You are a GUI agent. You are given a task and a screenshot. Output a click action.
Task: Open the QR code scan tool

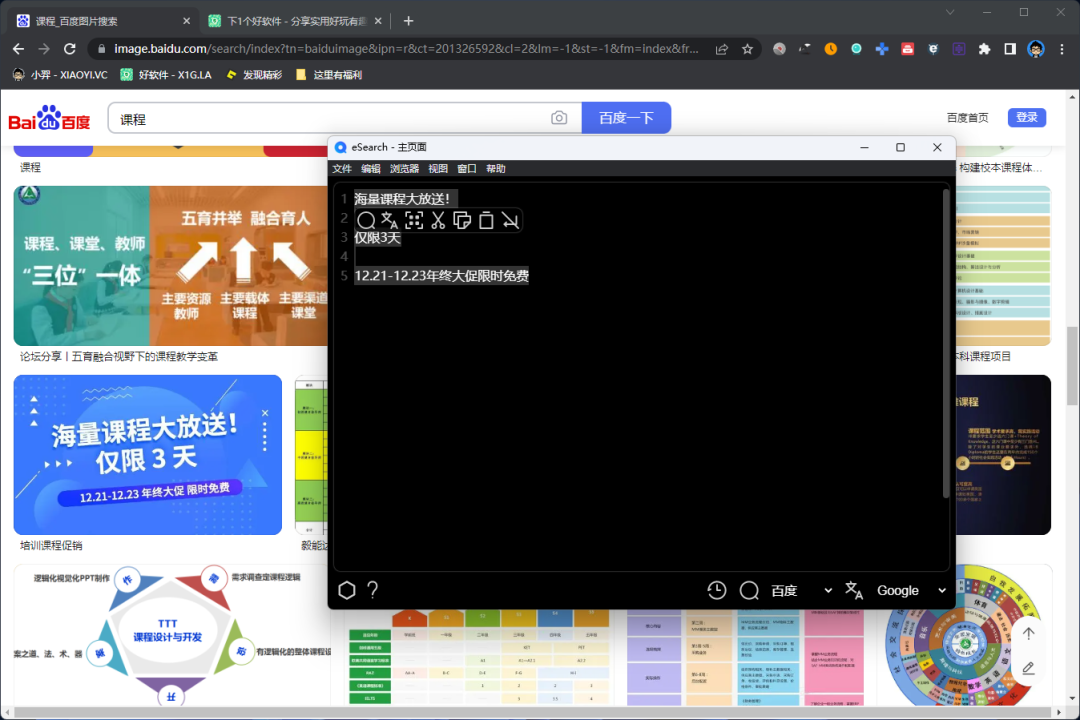click(x=413, y=220)
